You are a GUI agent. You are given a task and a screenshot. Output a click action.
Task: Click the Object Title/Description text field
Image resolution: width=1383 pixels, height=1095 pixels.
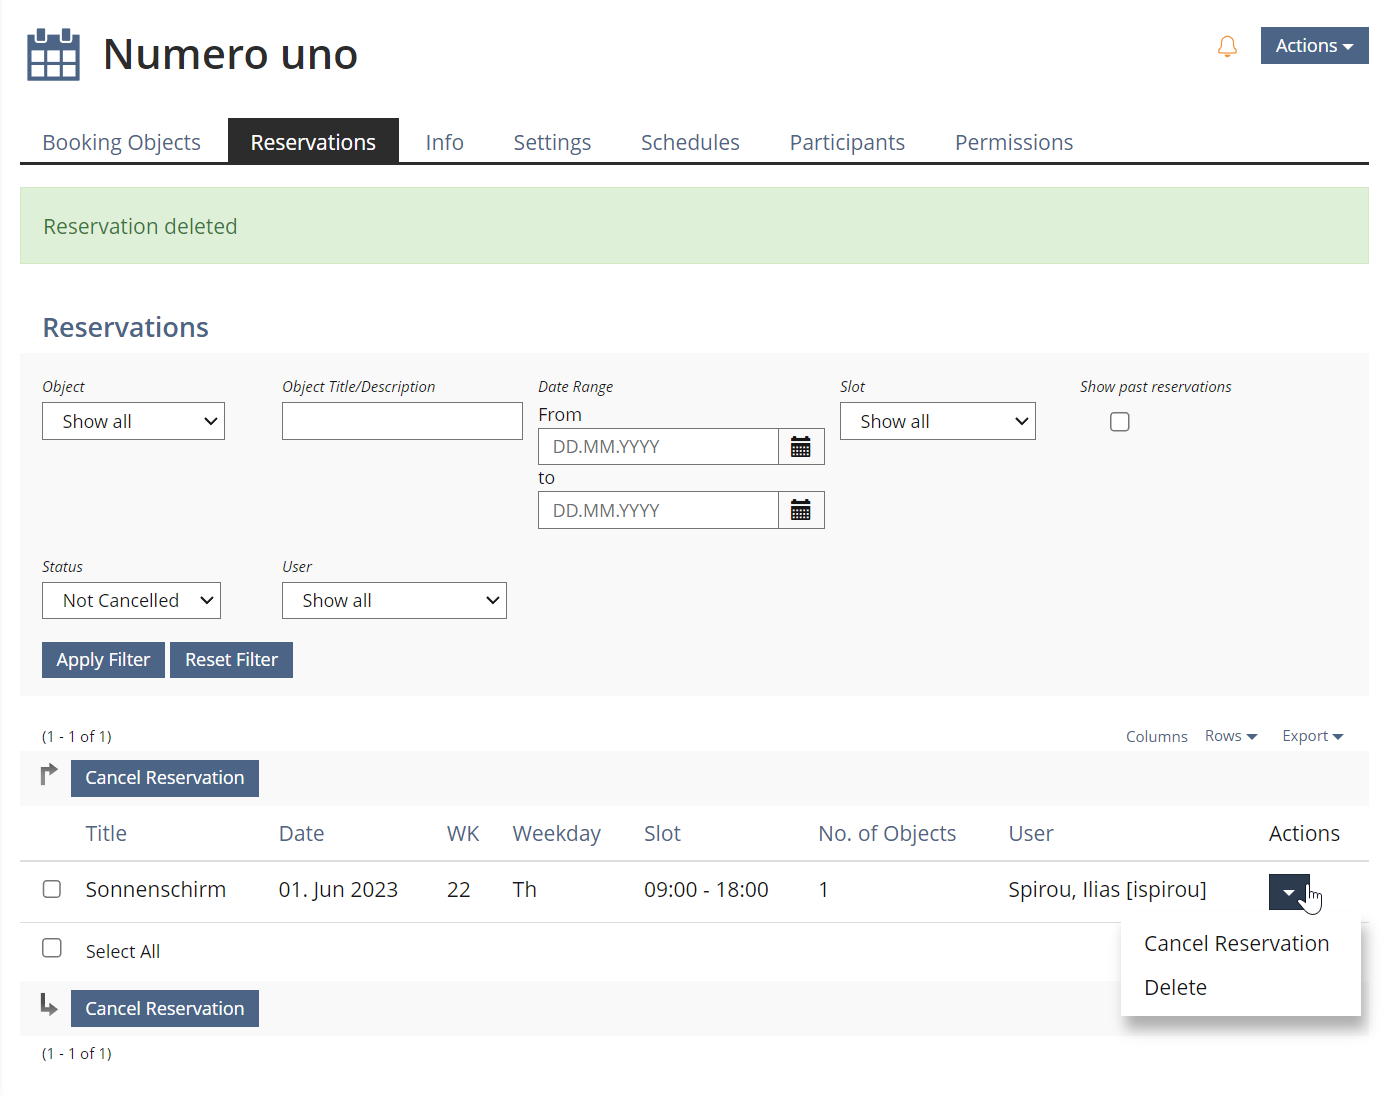(x=402, y=421)
